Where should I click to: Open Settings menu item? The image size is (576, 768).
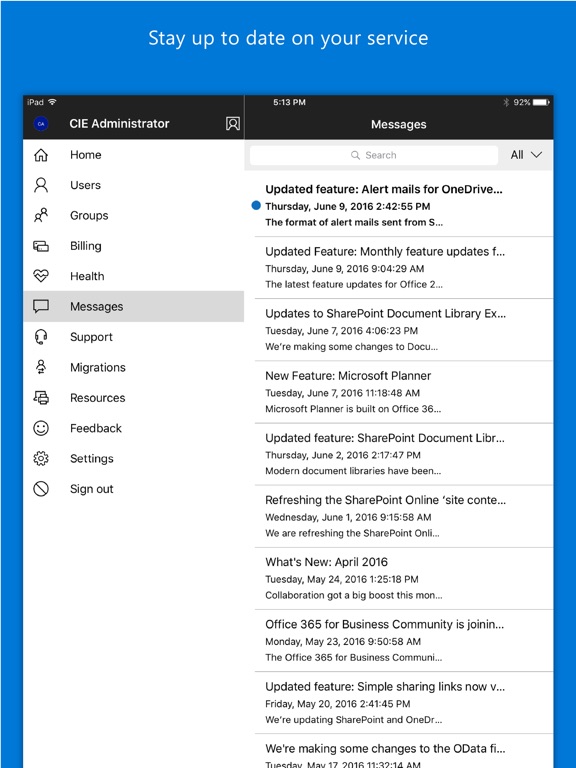[x=133, y=458]
